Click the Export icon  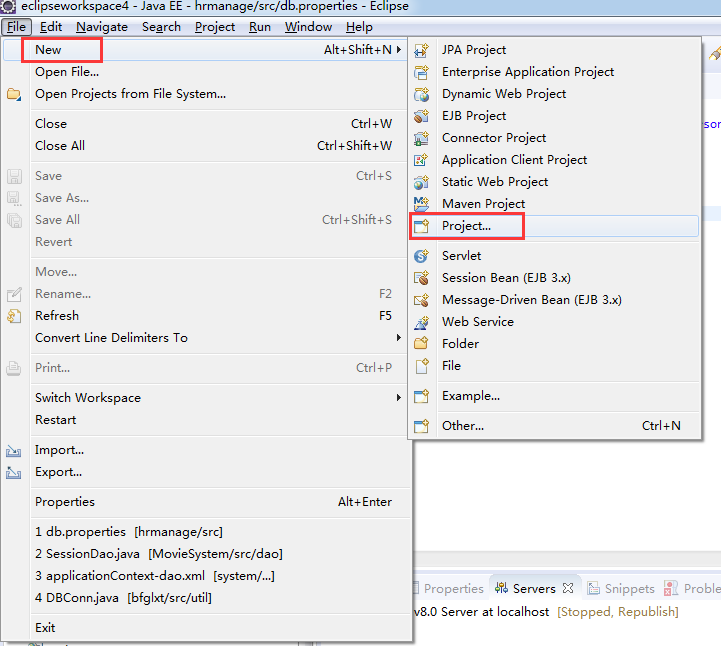click(x=14, y=473)
